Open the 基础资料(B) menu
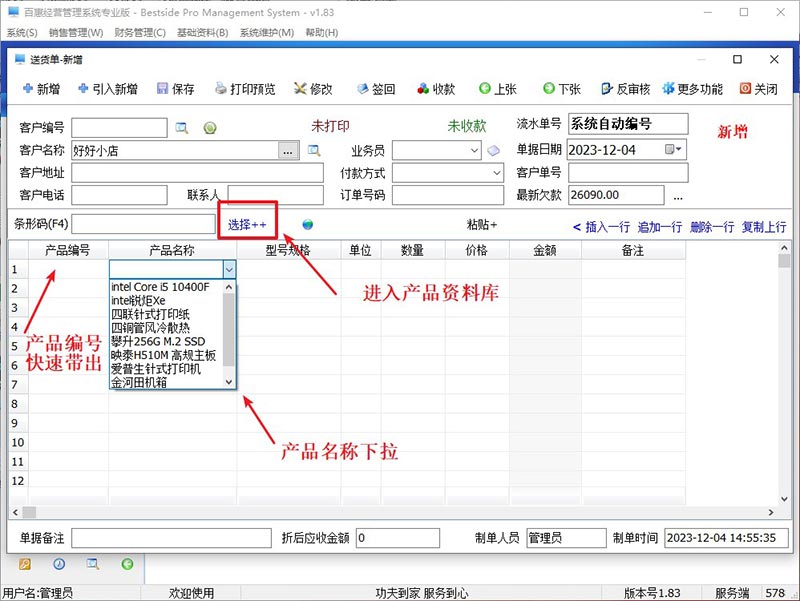800x601 pixels. tap(203, 33)
